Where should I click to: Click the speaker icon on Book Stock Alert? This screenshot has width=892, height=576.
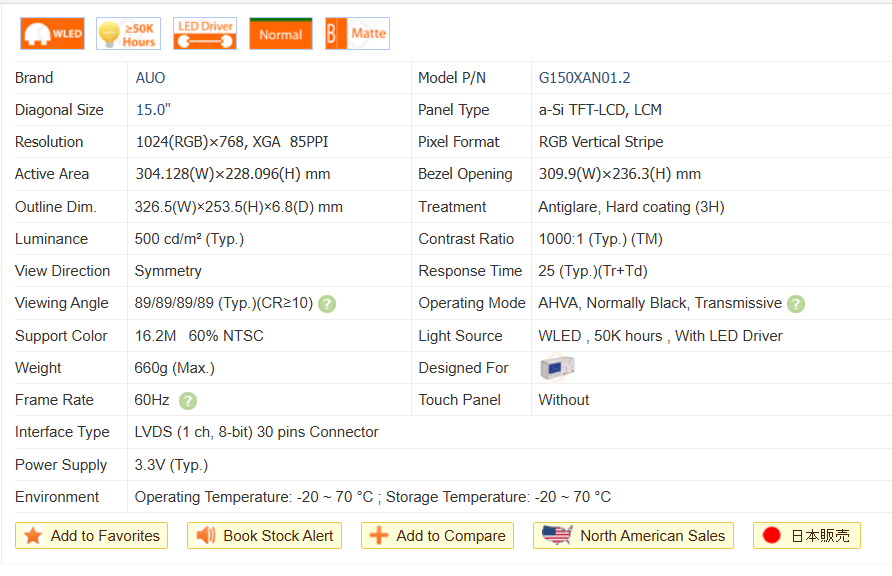coord(206,536)
